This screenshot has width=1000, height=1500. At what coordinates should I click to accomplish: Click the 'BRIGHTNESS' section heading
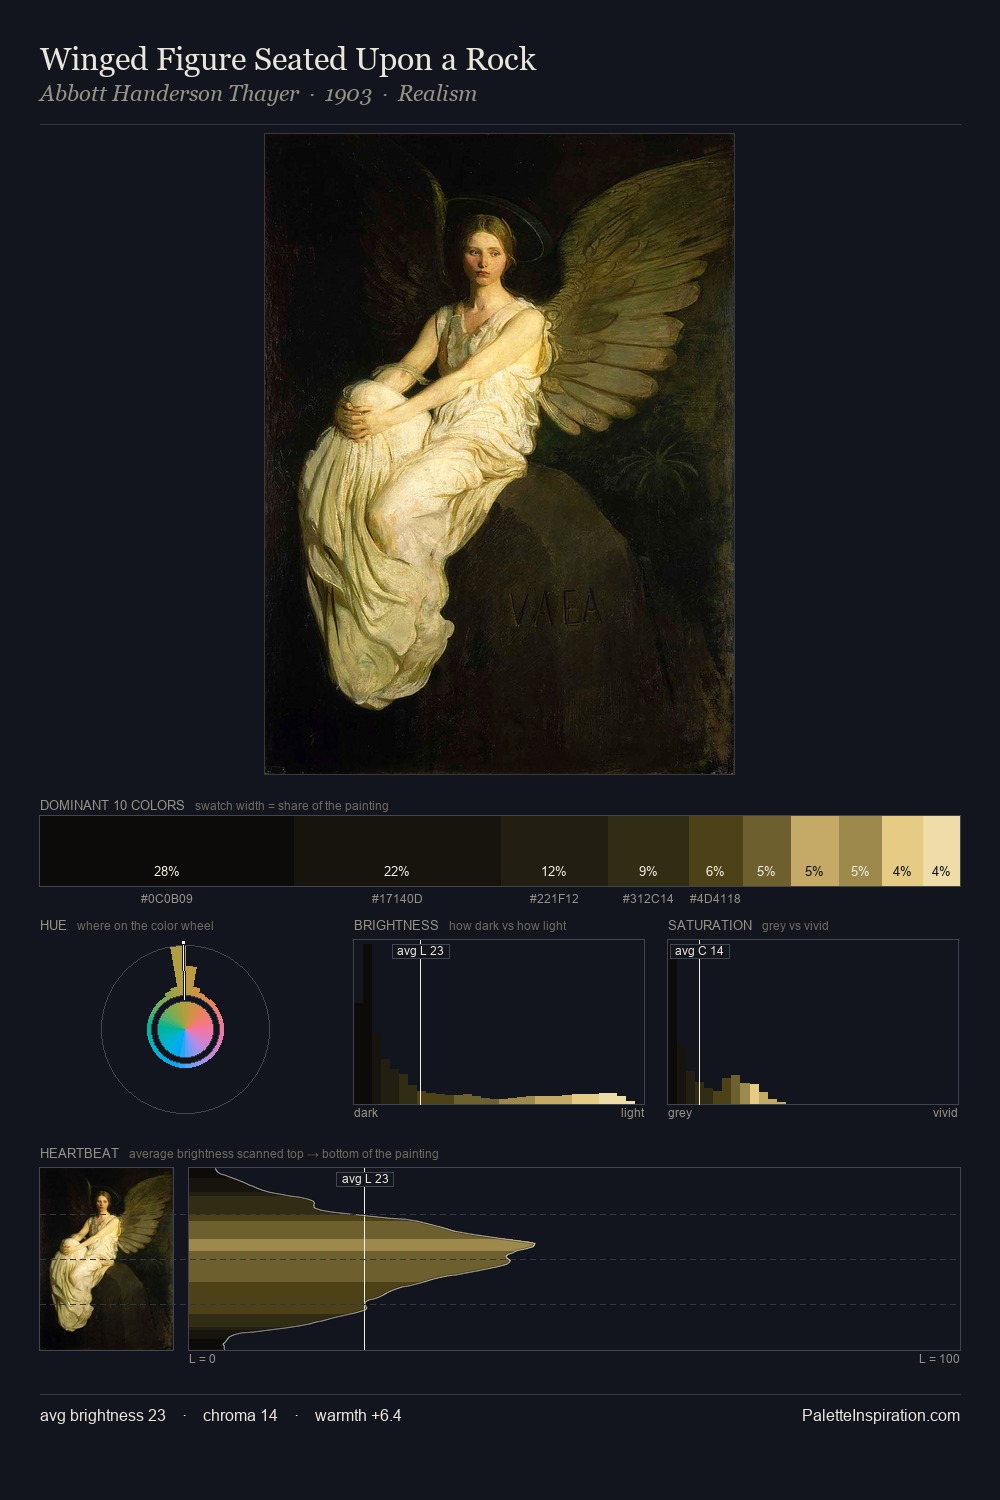tap(396, 925)
